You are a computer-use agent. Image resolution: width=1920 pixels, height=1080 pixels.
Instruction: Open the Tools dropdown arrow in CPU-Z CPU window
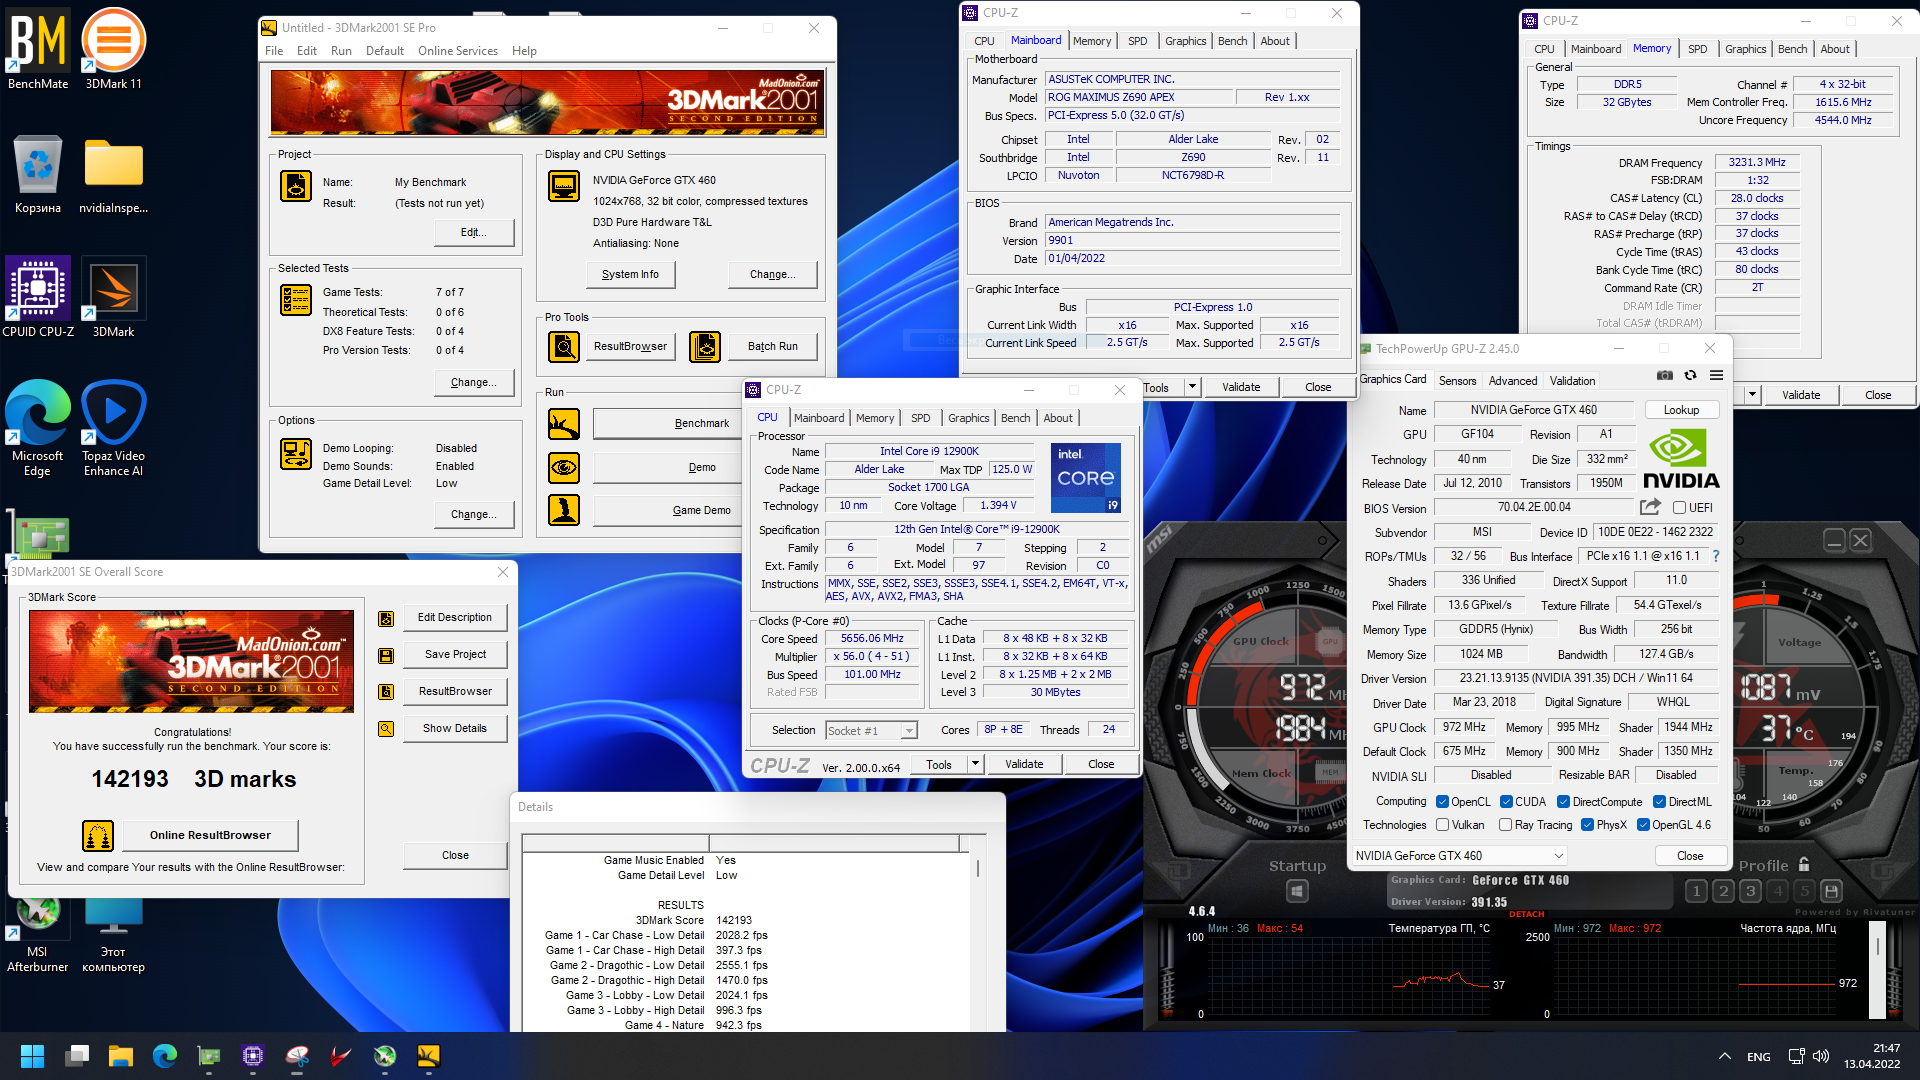(x=975, y=764)
